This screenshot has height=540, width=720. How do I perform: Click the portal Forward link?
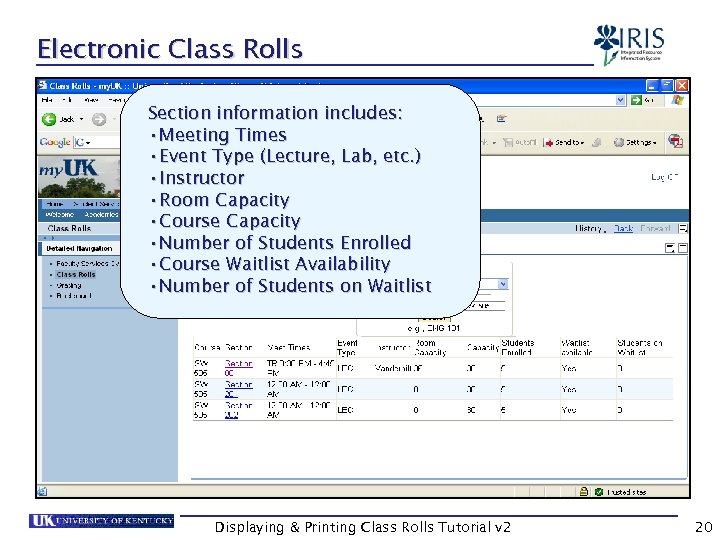[x=655, y=228]
